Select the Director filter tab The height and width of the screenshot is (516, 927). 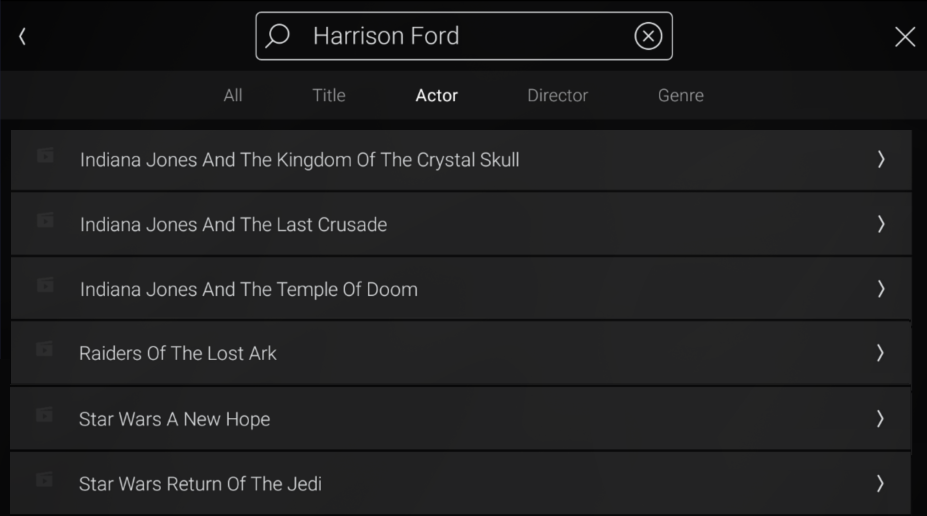point(558,95)
